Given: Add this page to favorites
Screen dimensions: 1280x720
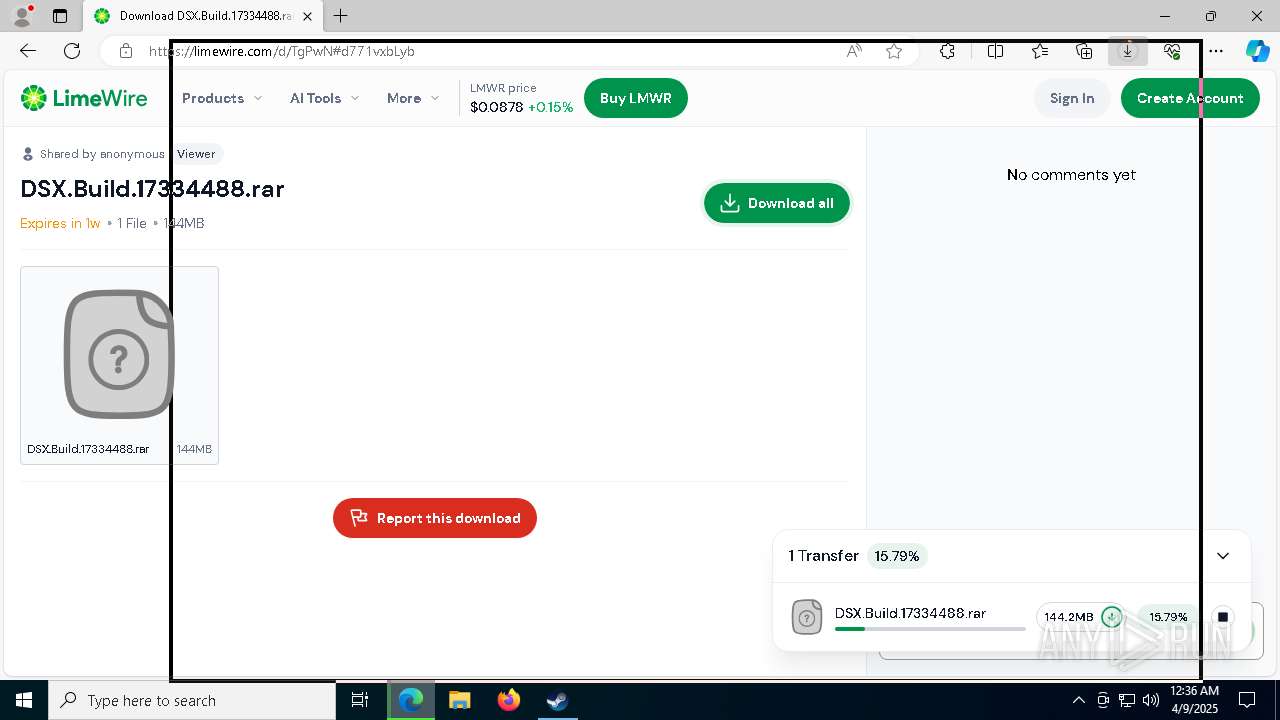Looking at the screenshot, I should (x=894, y=51).
